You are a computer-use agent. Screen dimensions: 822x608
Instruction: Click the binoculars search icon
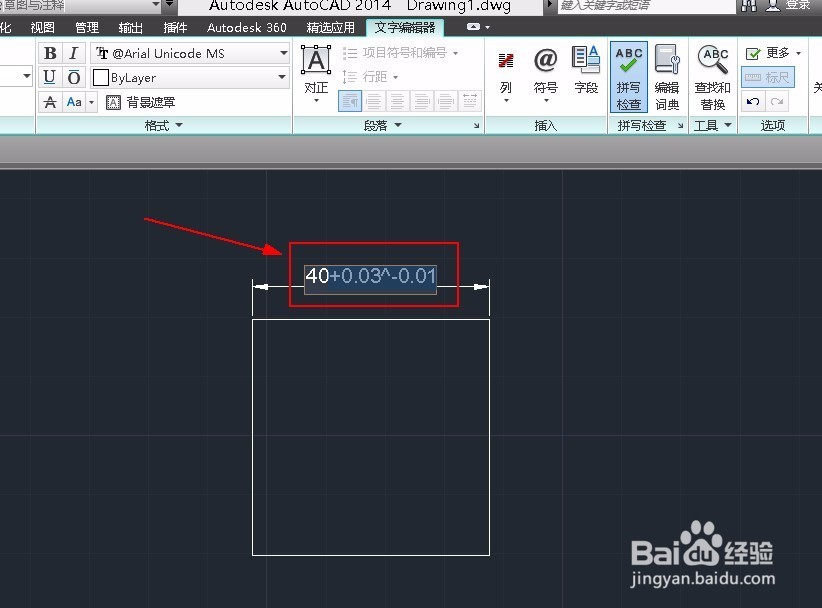[x=749, y=6]
